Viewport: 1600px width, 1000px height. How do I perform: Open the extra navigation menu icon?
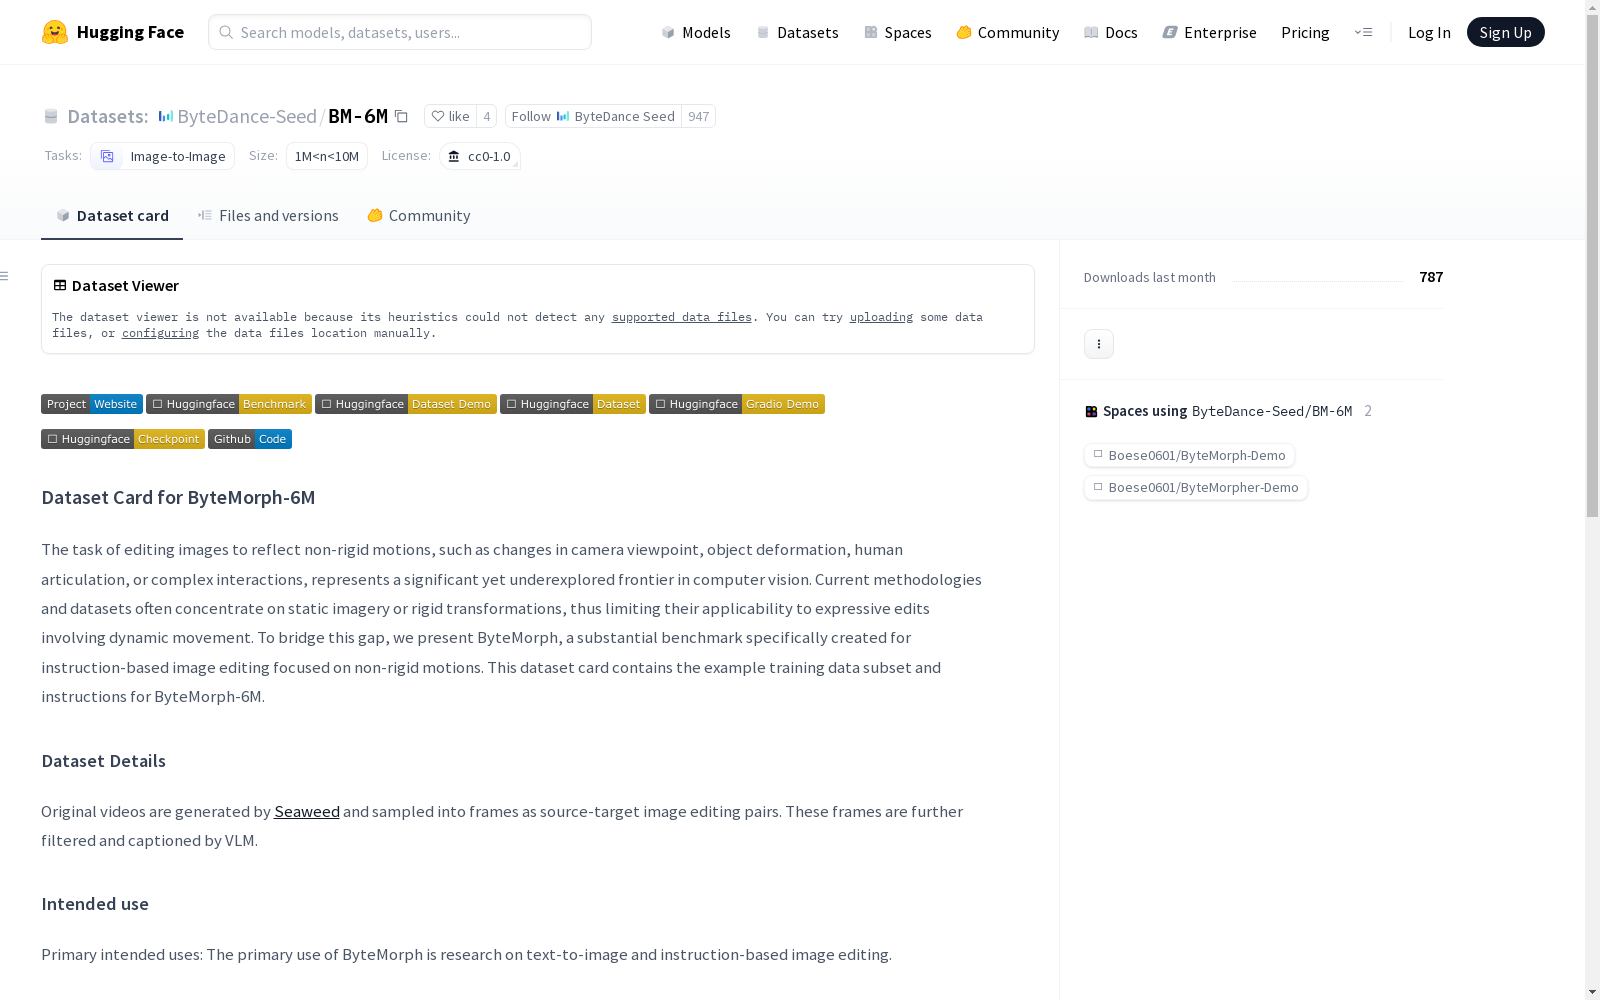(x=1363, y=32)
